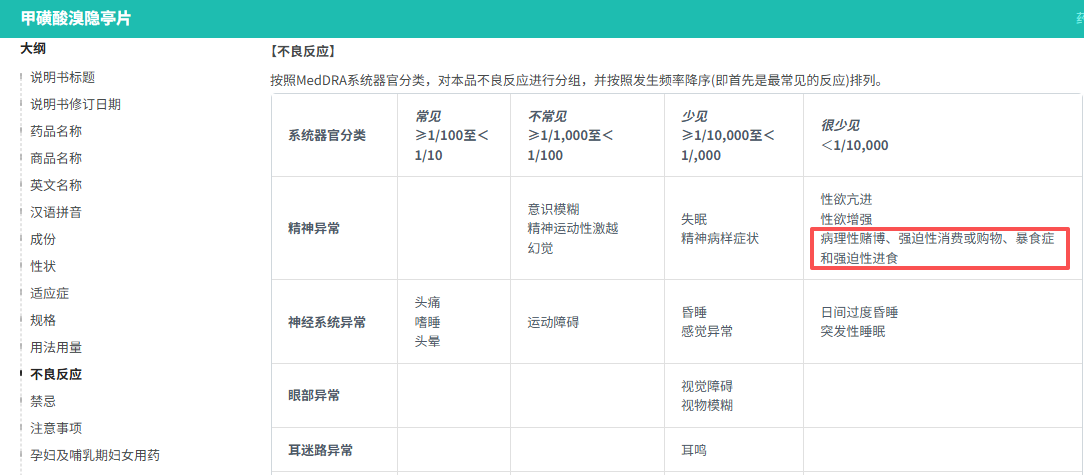
Task: Open the 成份 outline item
Action: point(43,239)
